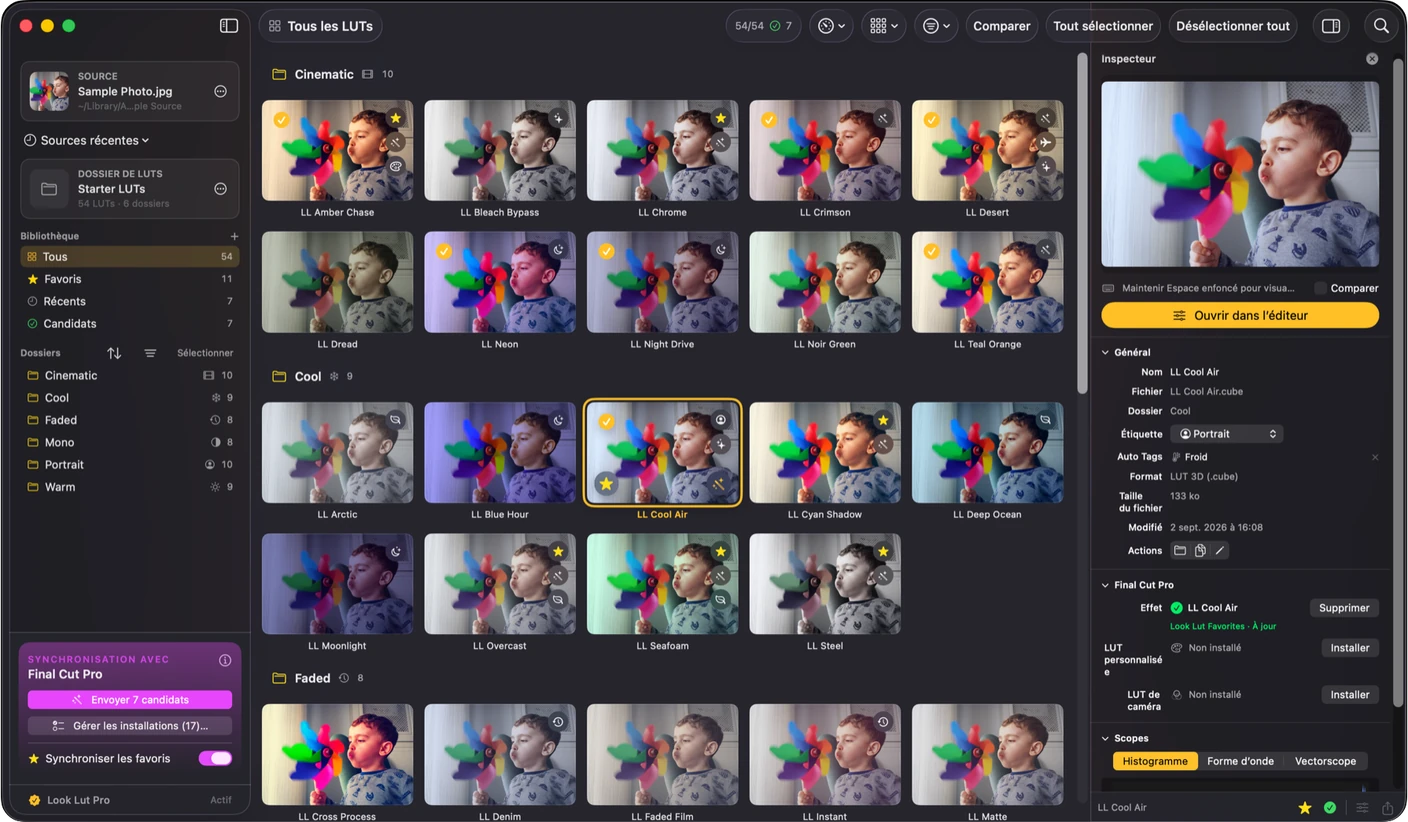This screenshot has width=1408, height=822.
Task: Open the Étiquette Portrait dropdown
Action: click(x=1227, y=434)
